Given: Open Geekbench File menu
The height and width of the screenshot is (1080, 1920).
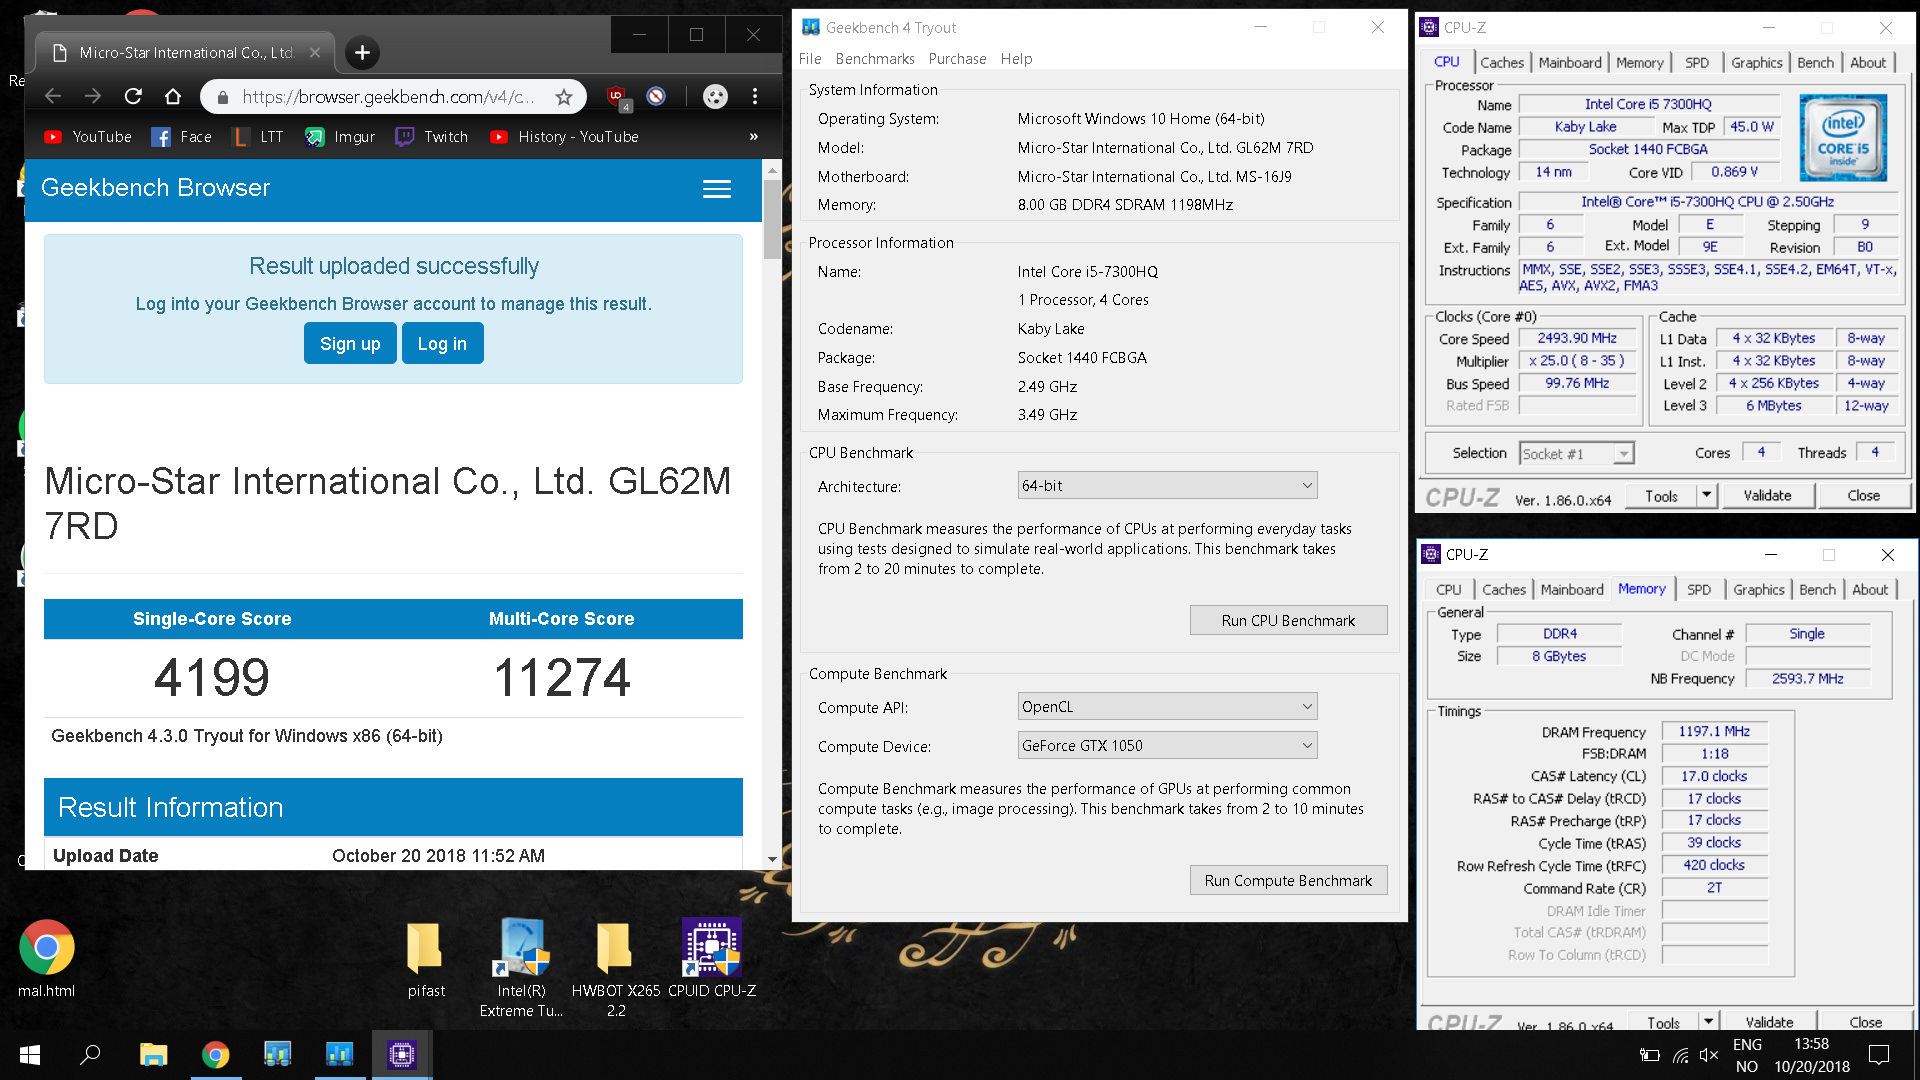Looking at the screenshot, I should coord(810,59).
